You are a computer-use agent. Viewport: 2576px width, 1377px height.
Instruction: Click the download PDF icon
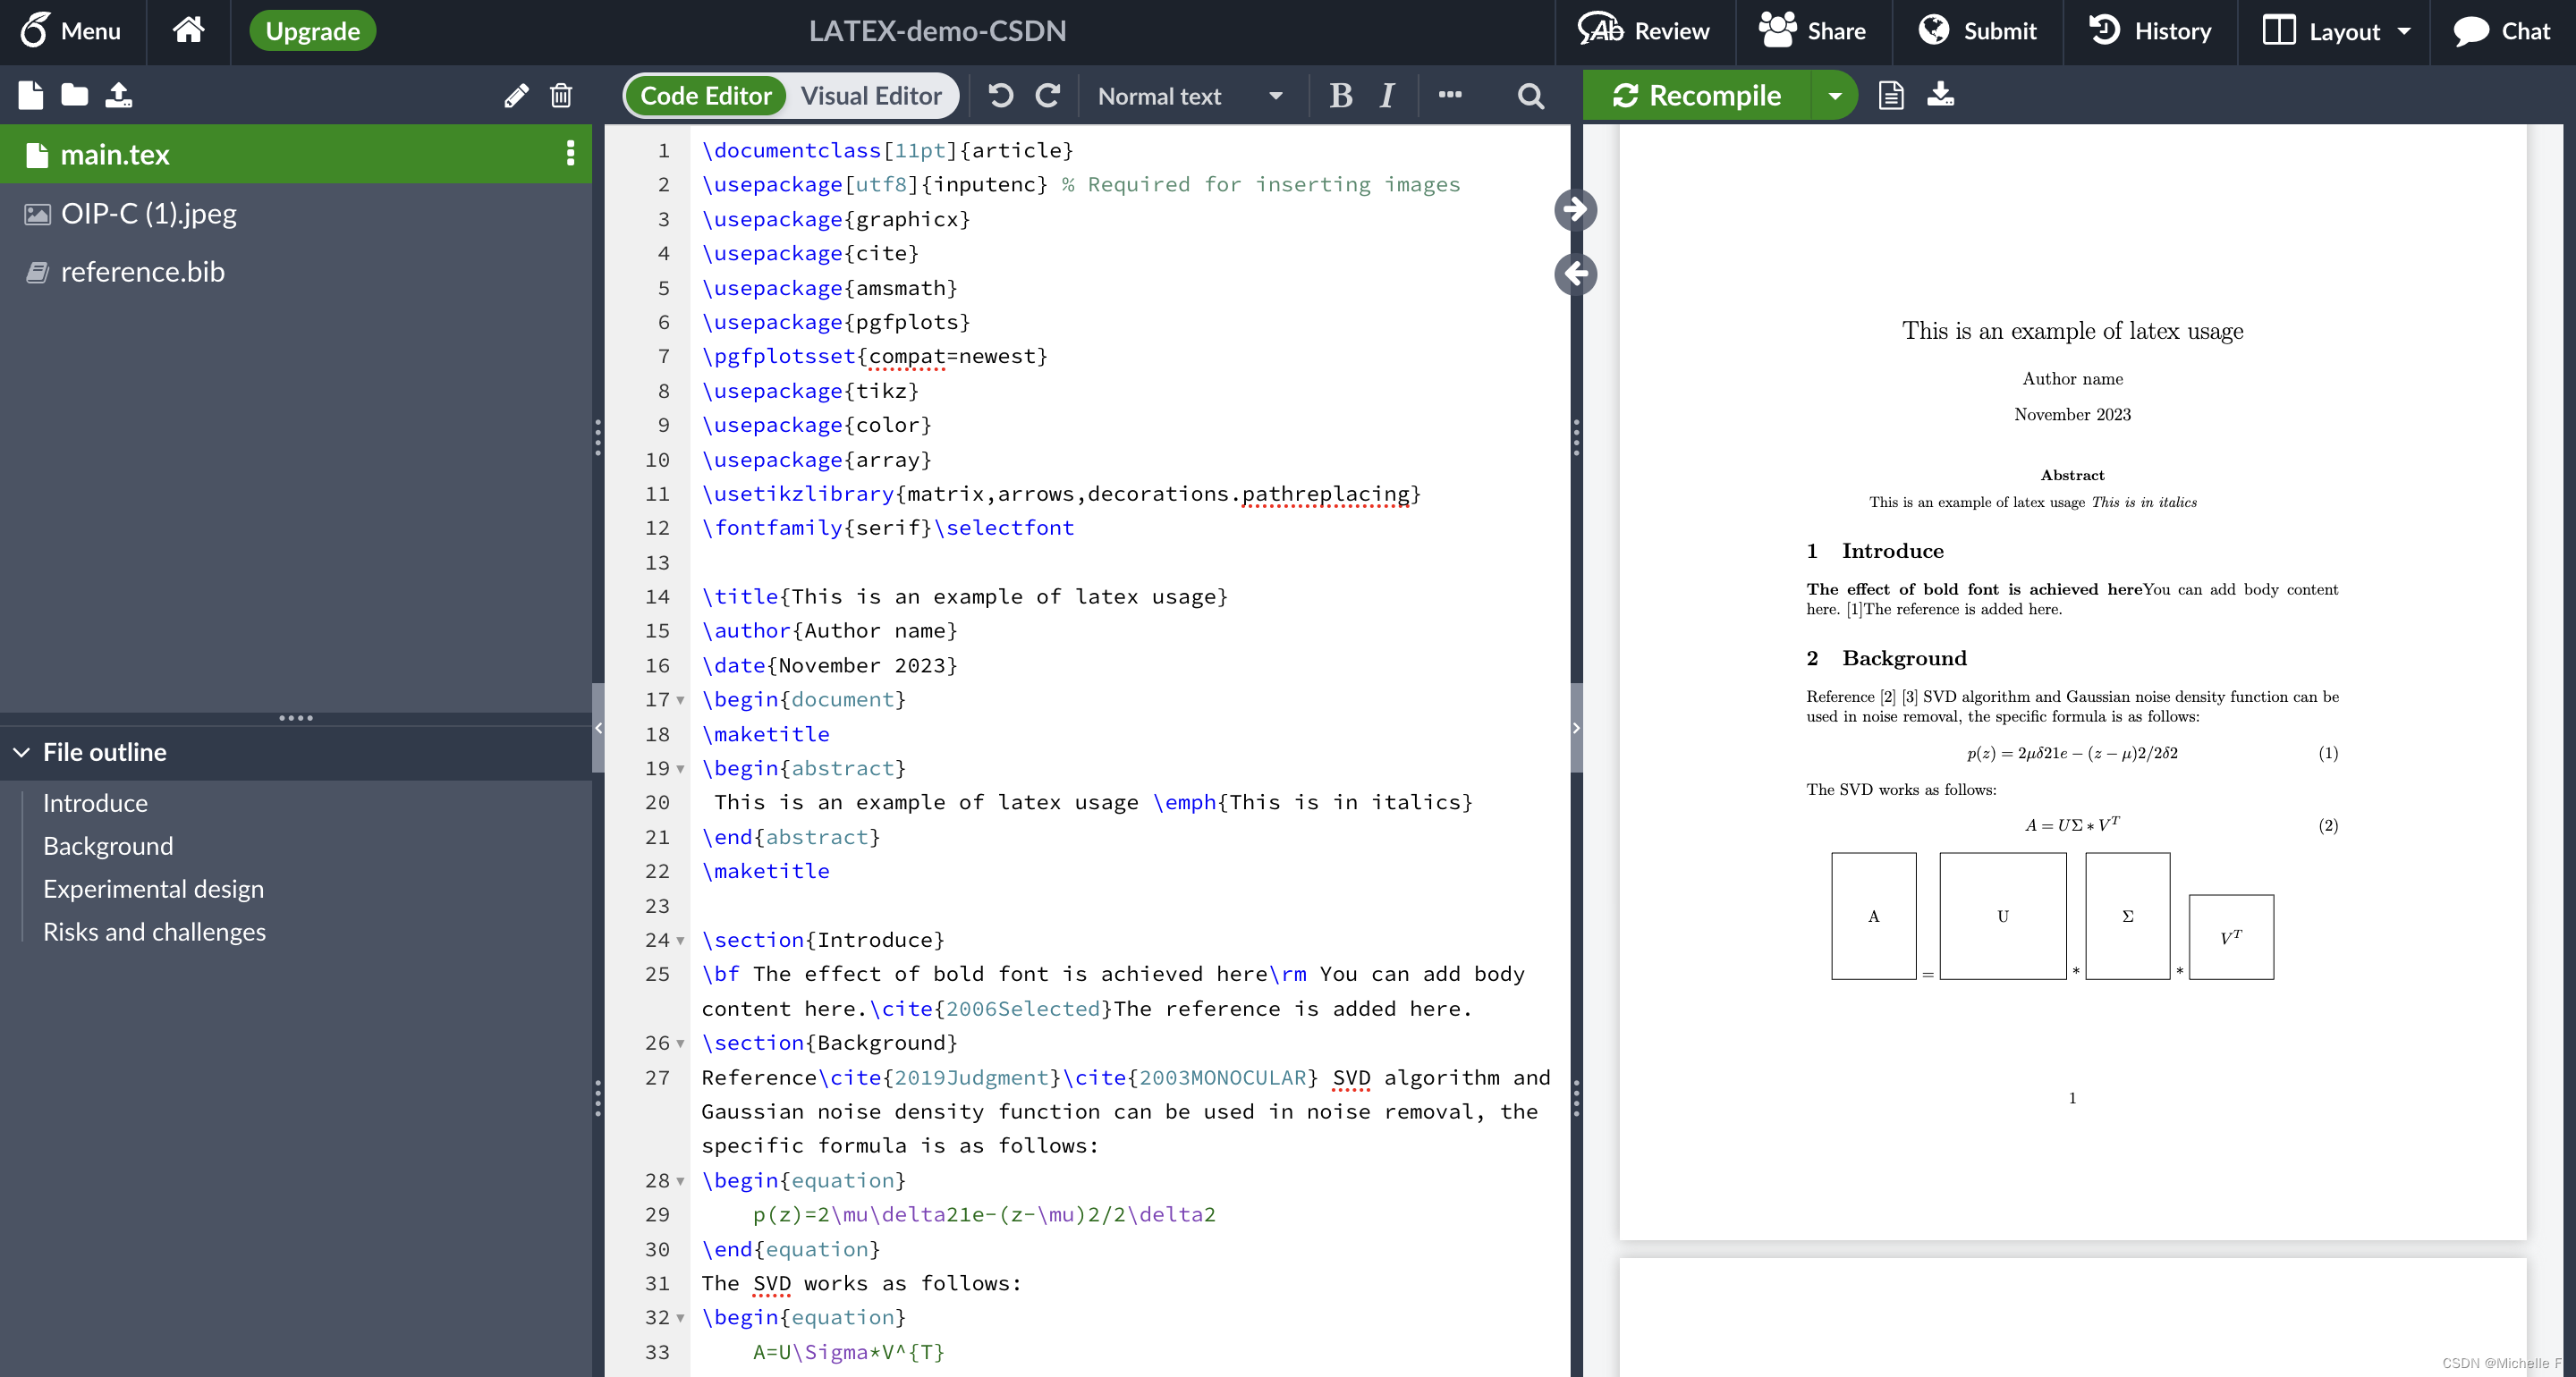click(x=1940, y=95)
